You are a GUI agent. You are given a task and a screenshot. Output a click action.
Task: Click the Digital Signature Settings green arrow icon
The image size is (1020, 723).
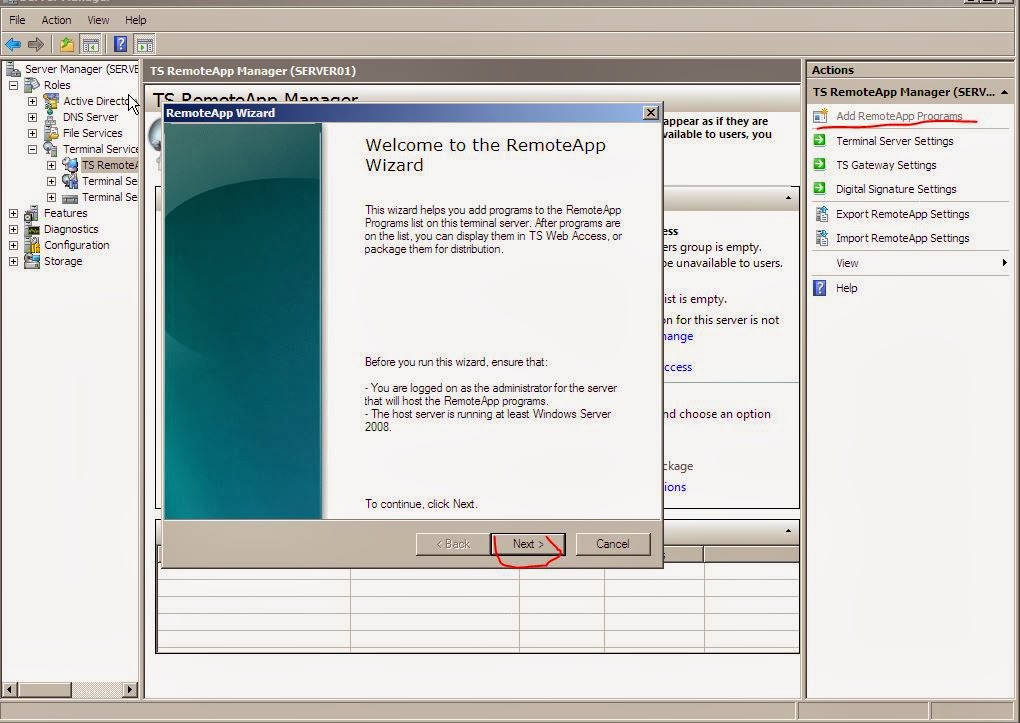click(x=820, y=189)
